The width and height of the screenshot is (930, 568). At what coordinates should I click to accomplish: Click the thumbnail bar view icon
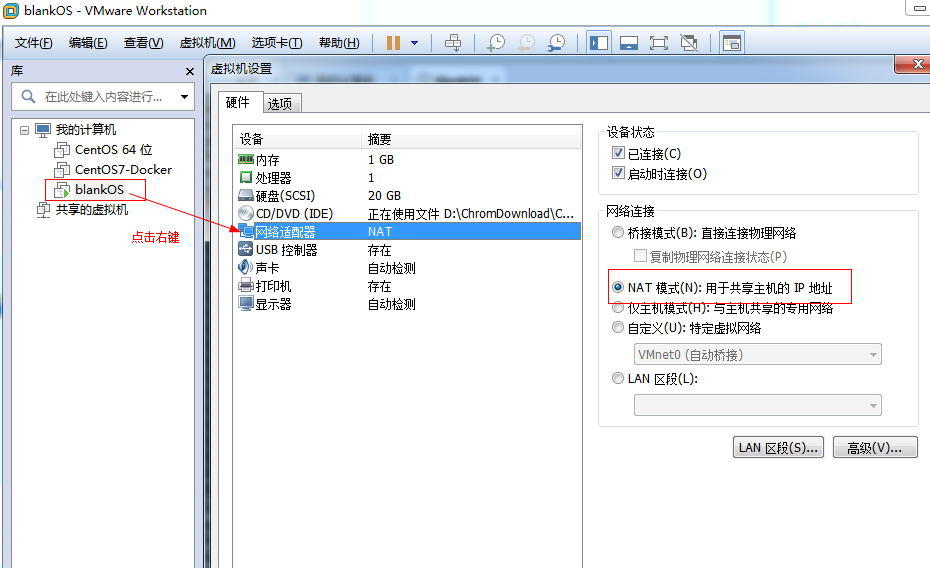(x=629, y=43)
